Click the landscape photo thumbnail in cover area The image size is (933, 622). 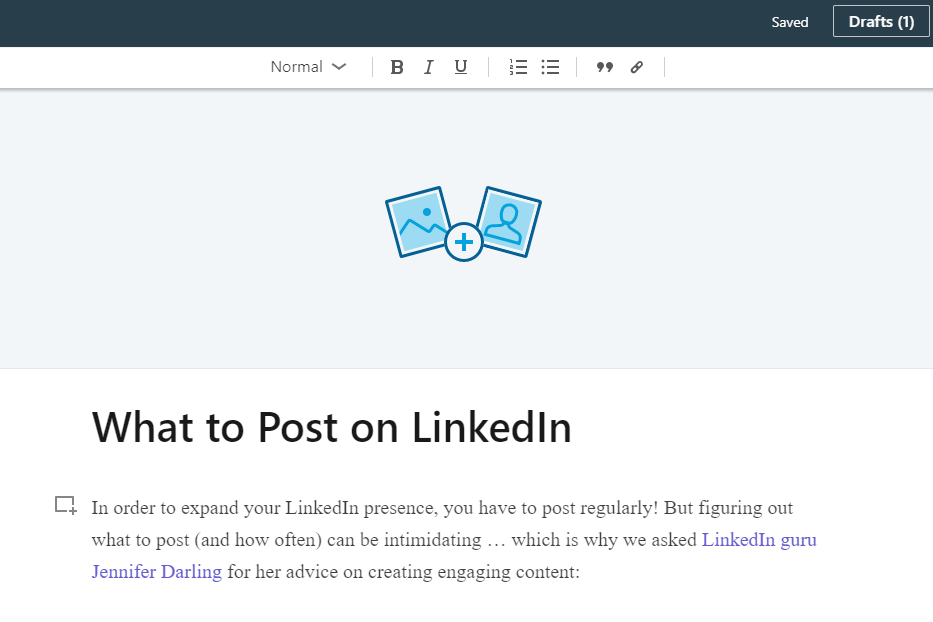pyautogui.click(x=418, y=221)
